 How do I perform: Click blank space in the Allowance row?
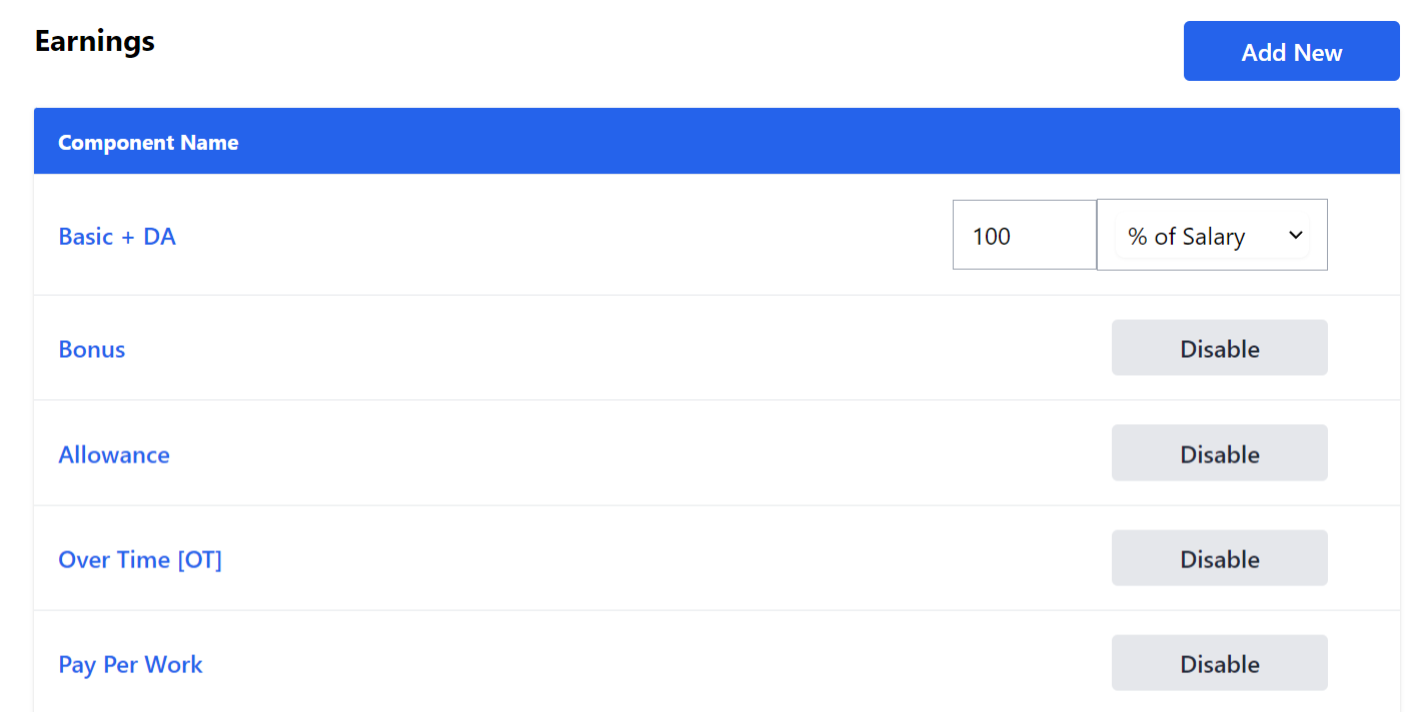click(x=600, y=455)
